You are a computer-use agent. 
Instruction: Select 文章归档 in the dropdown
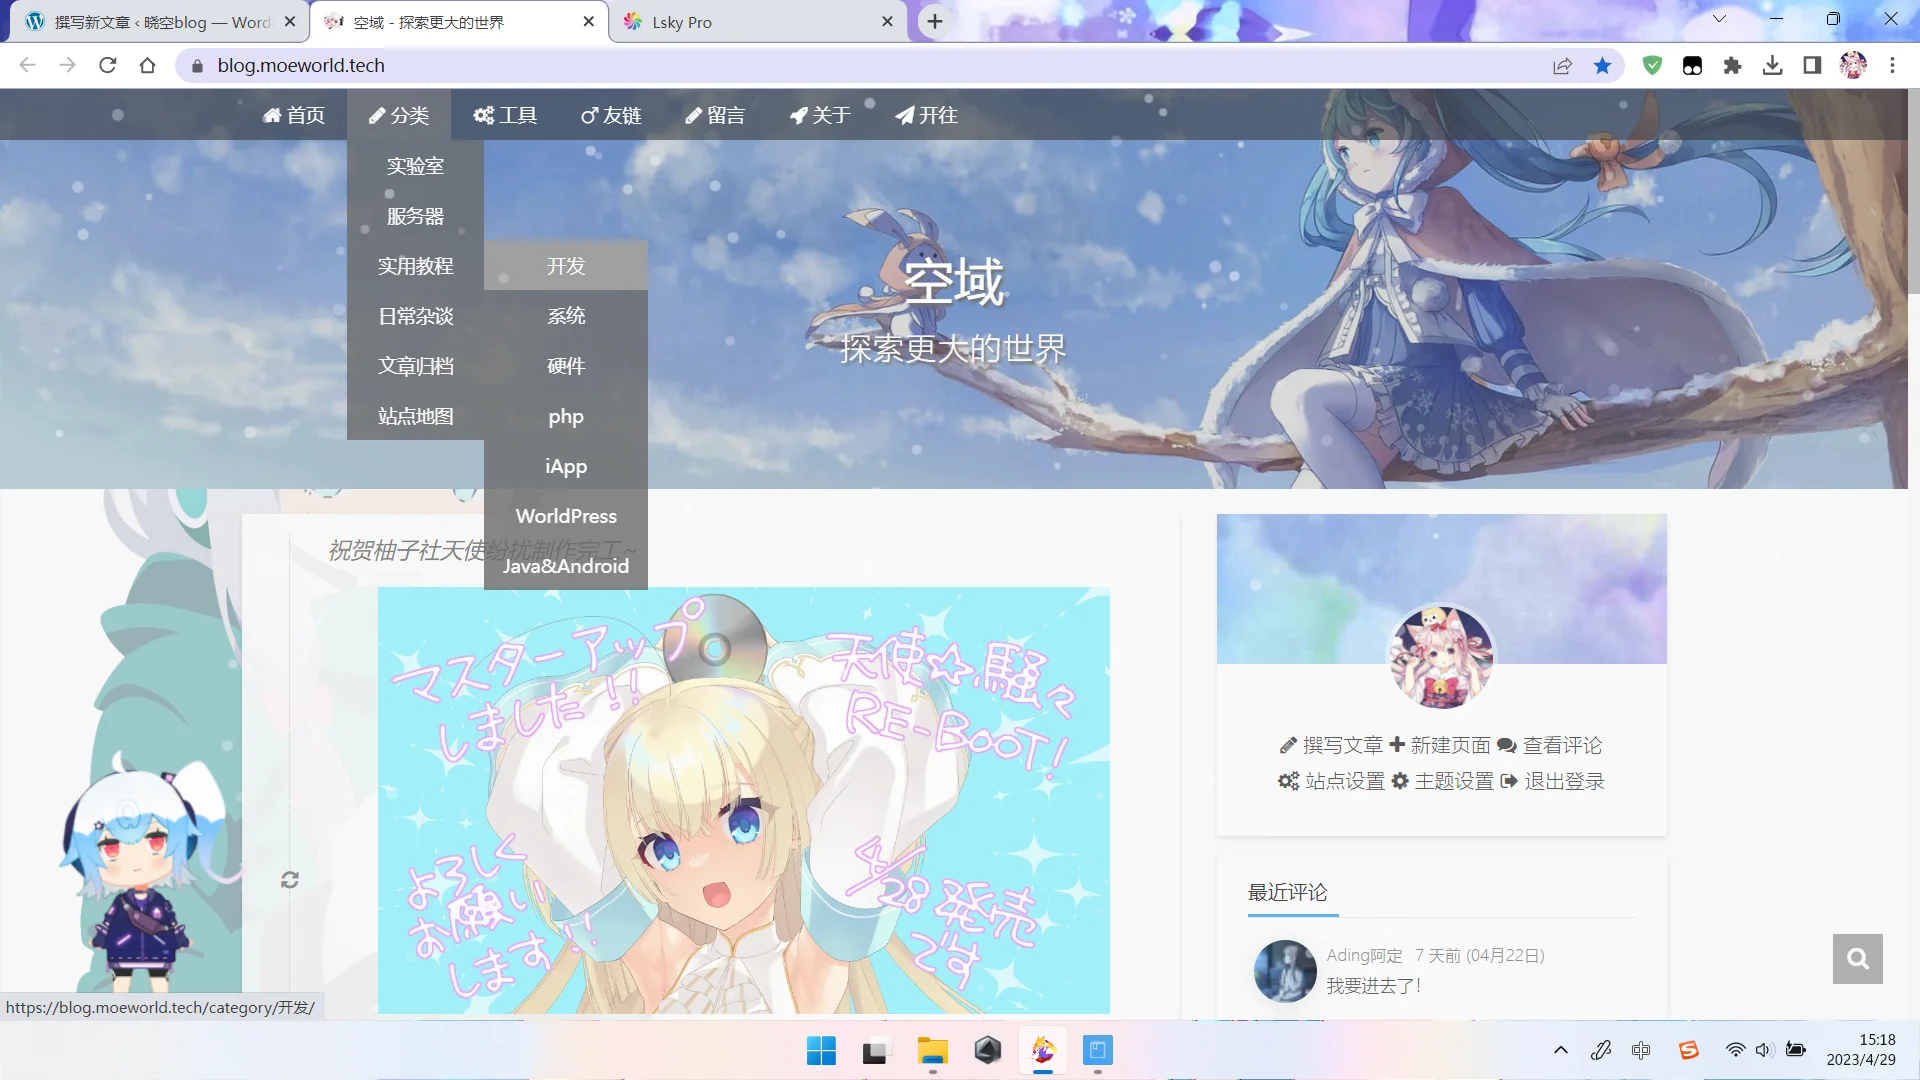(415, 366)
